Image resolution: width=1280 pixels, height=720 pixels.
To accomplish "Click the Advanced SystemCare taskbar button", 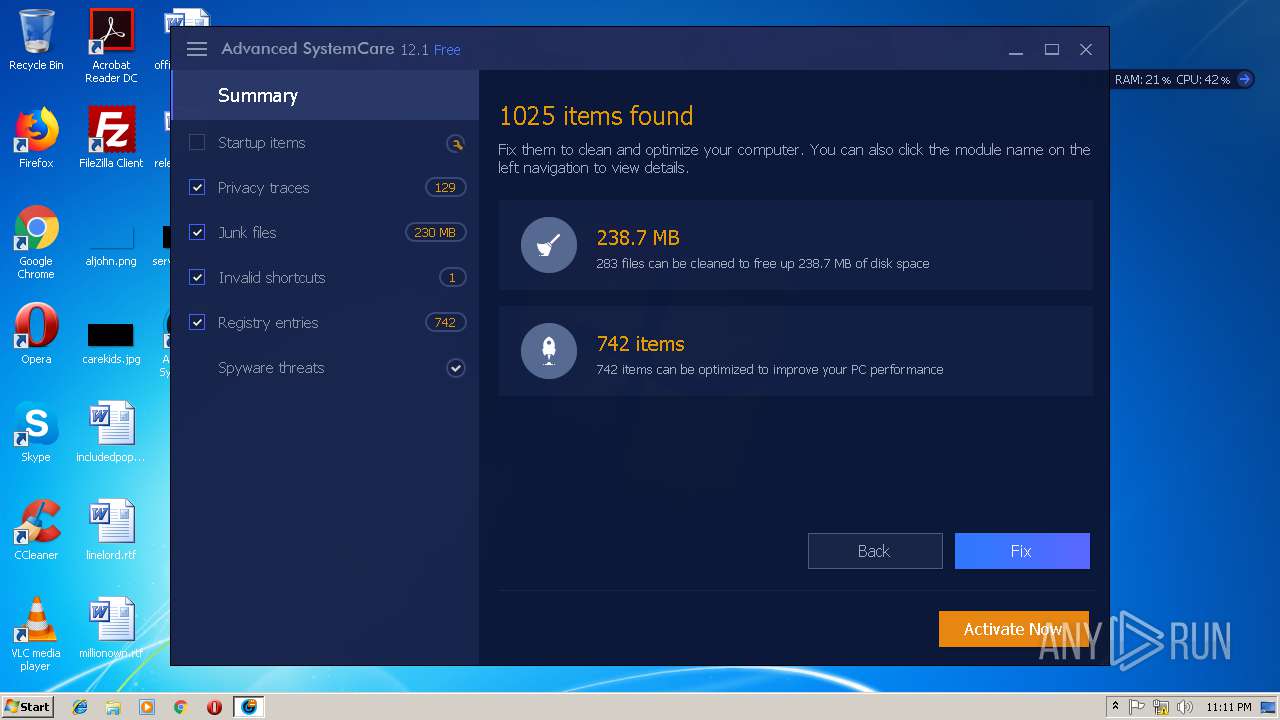I will 249,707.
